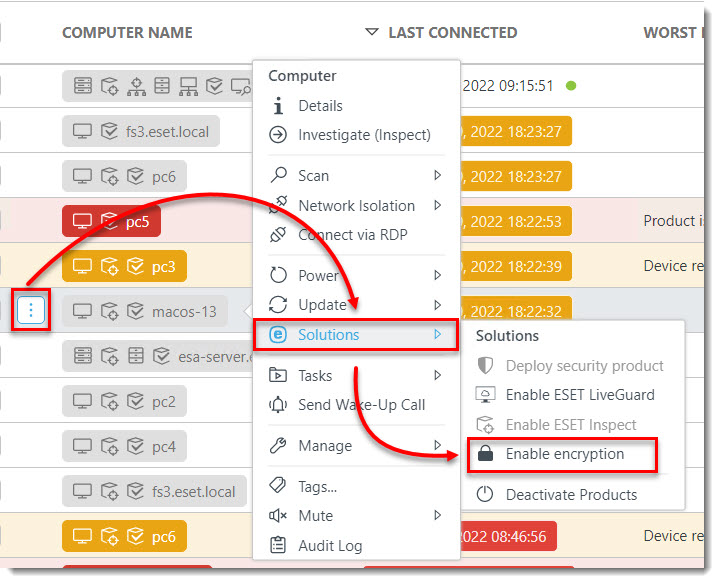This screenshot has width=719, height=583.
Task: Click the Connect via RDP icon
Action: click(278, 234)
